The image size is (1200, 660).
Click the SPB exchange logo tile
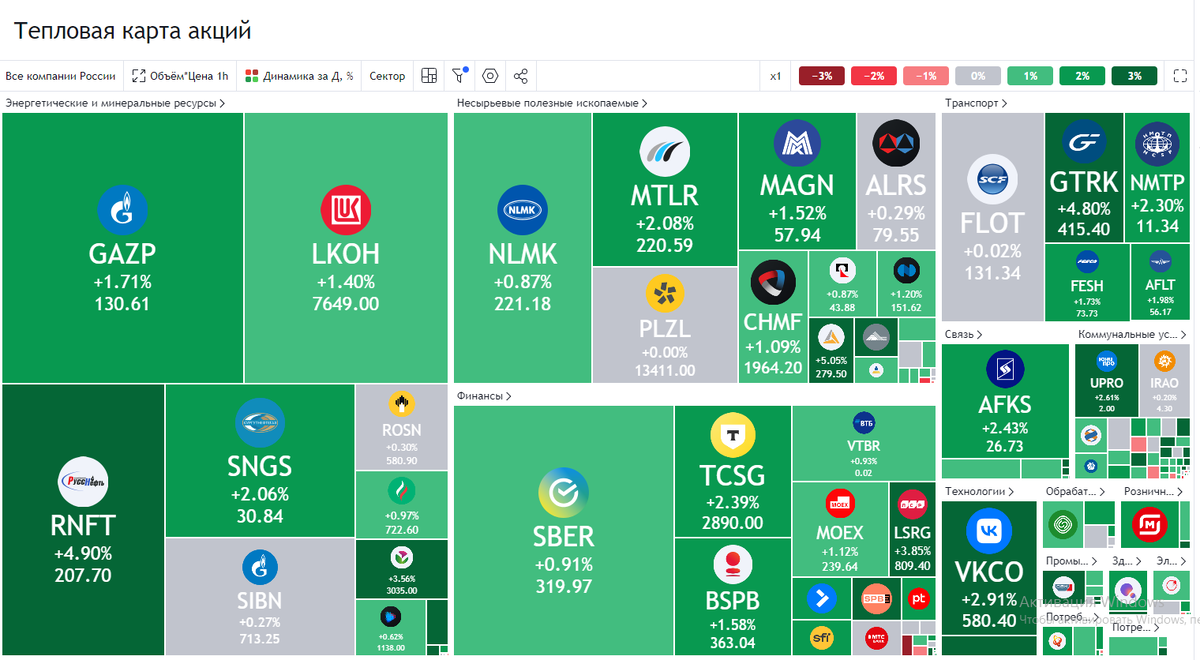click(x=876, y=598)
